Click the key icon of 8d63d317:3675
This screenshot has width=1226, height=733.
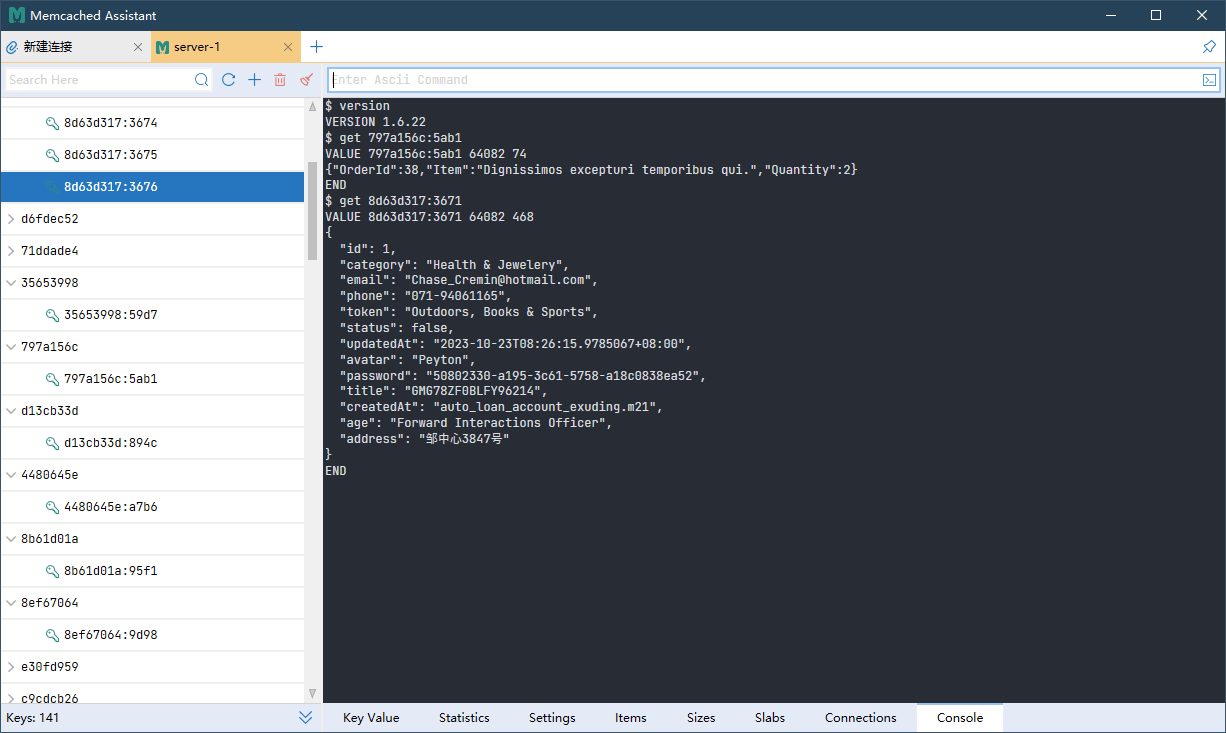pos(53,155)
